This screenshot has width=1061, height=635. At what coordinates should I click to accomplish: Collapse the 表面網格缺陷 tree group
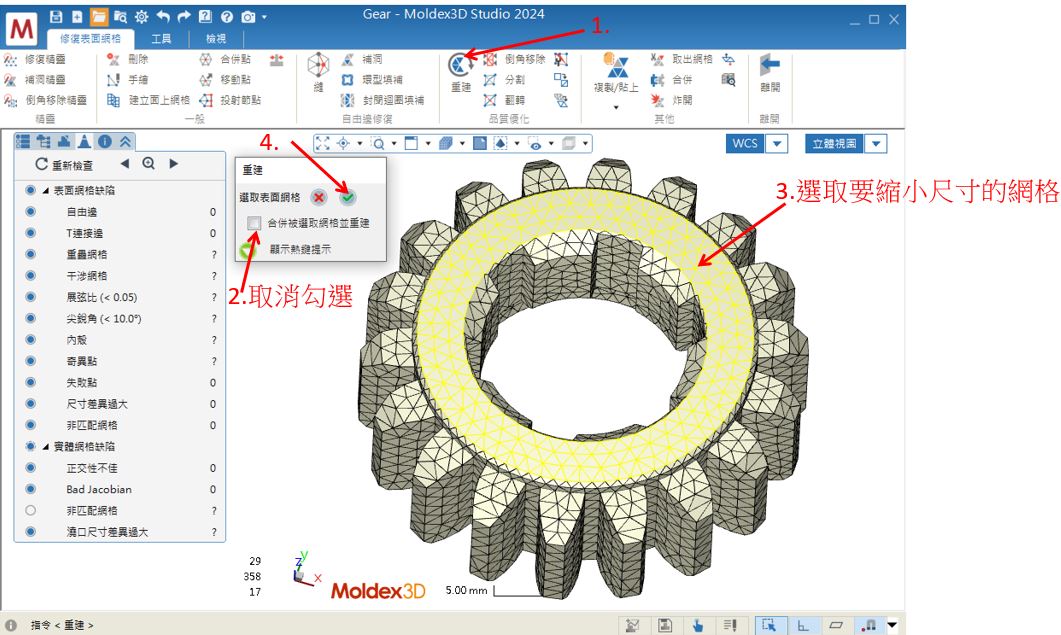(x=45, y=191)
